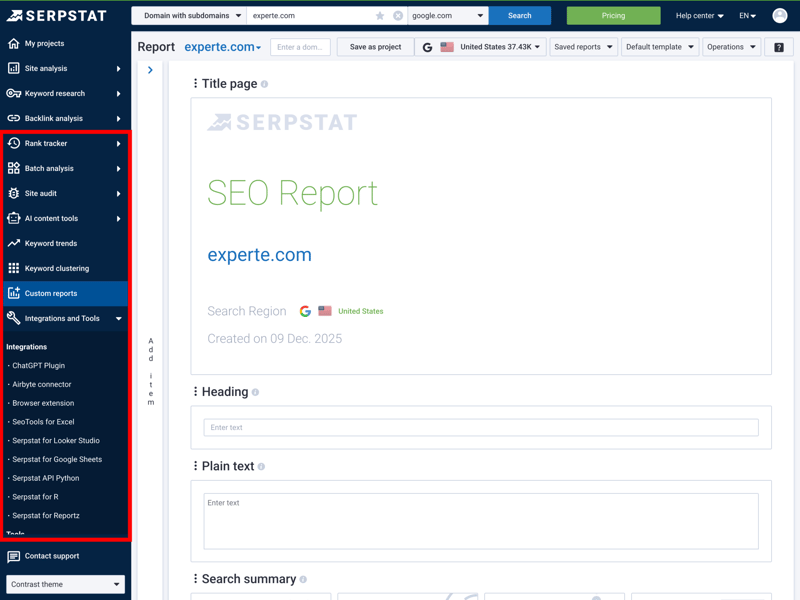Expand the Default template dropdown
Screen dimensions: 800x600
[x=659, y=47]
